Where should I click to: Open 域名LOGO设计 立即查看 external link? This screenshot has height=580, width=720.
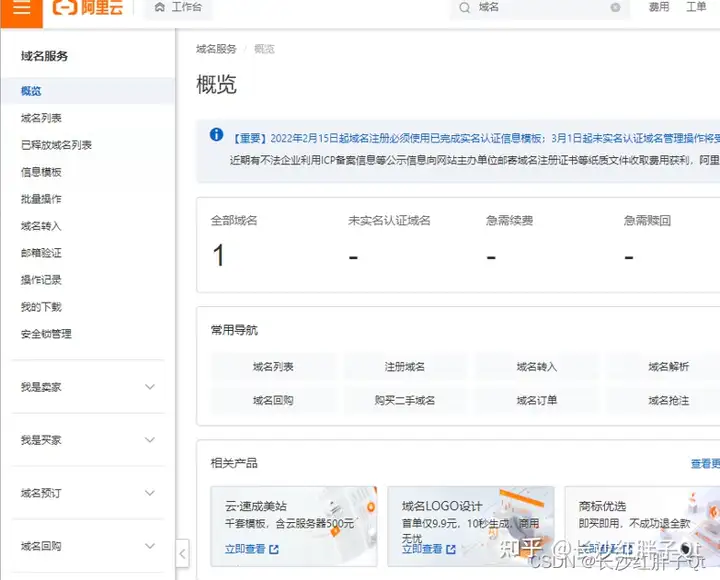pyautogui.click(x=429, y=549)
